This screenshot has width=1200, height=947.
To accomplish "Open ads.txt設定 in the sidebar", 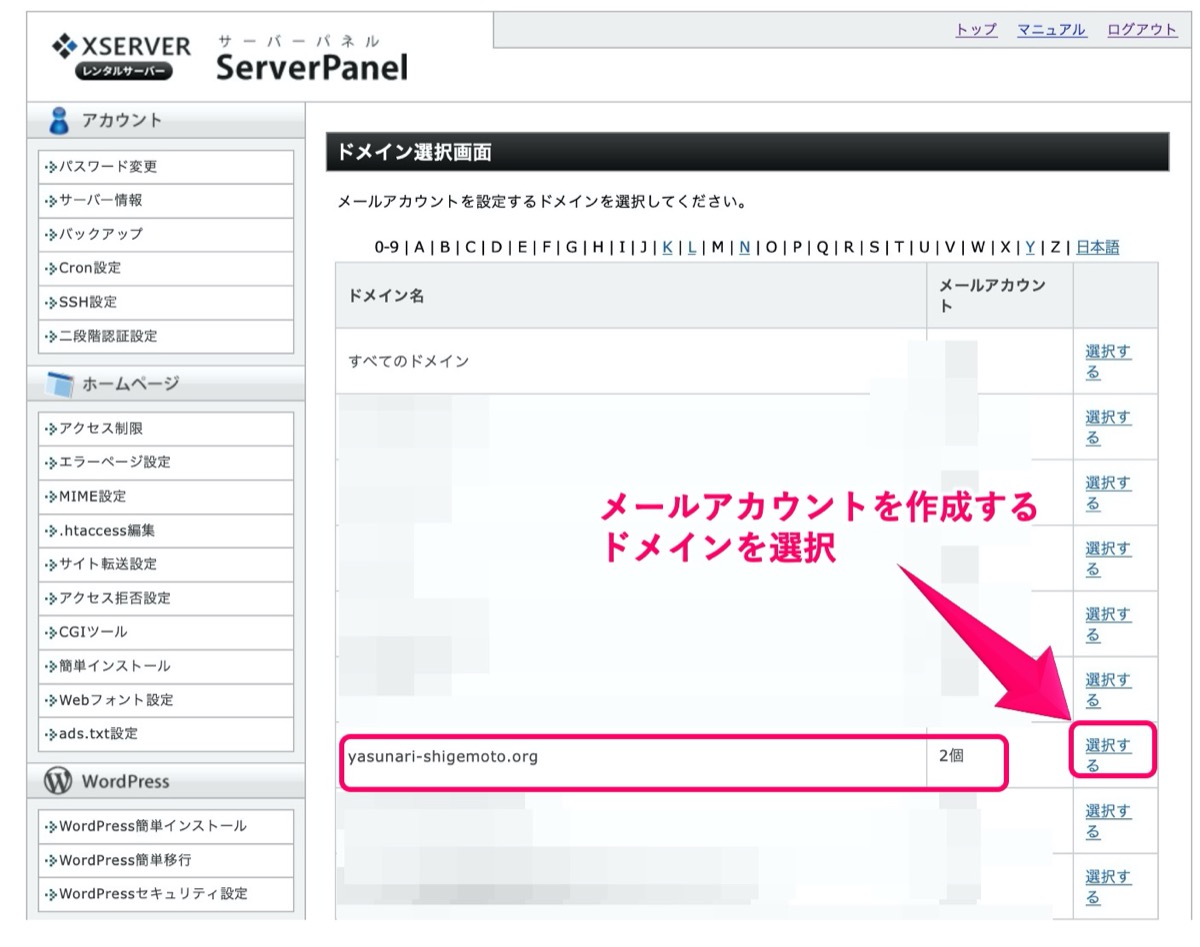I will point(166,735).
